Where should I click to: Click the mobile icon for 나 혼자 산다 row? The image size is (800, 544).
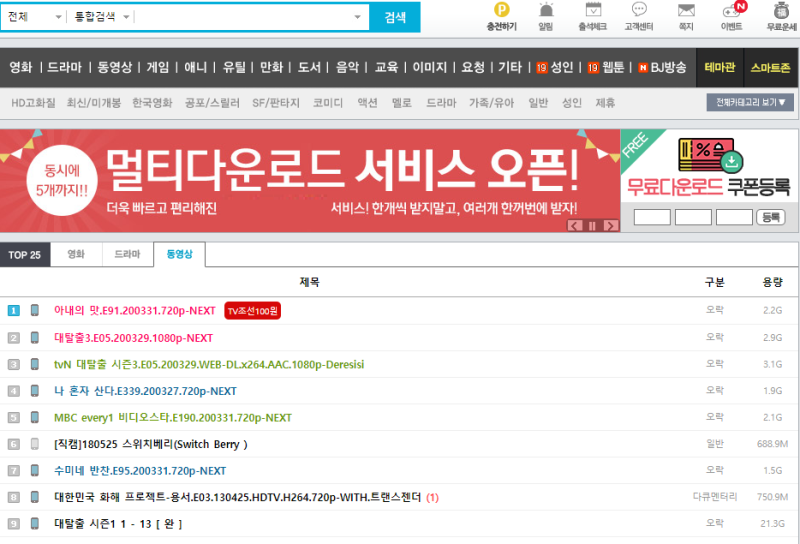click(35, 390)
